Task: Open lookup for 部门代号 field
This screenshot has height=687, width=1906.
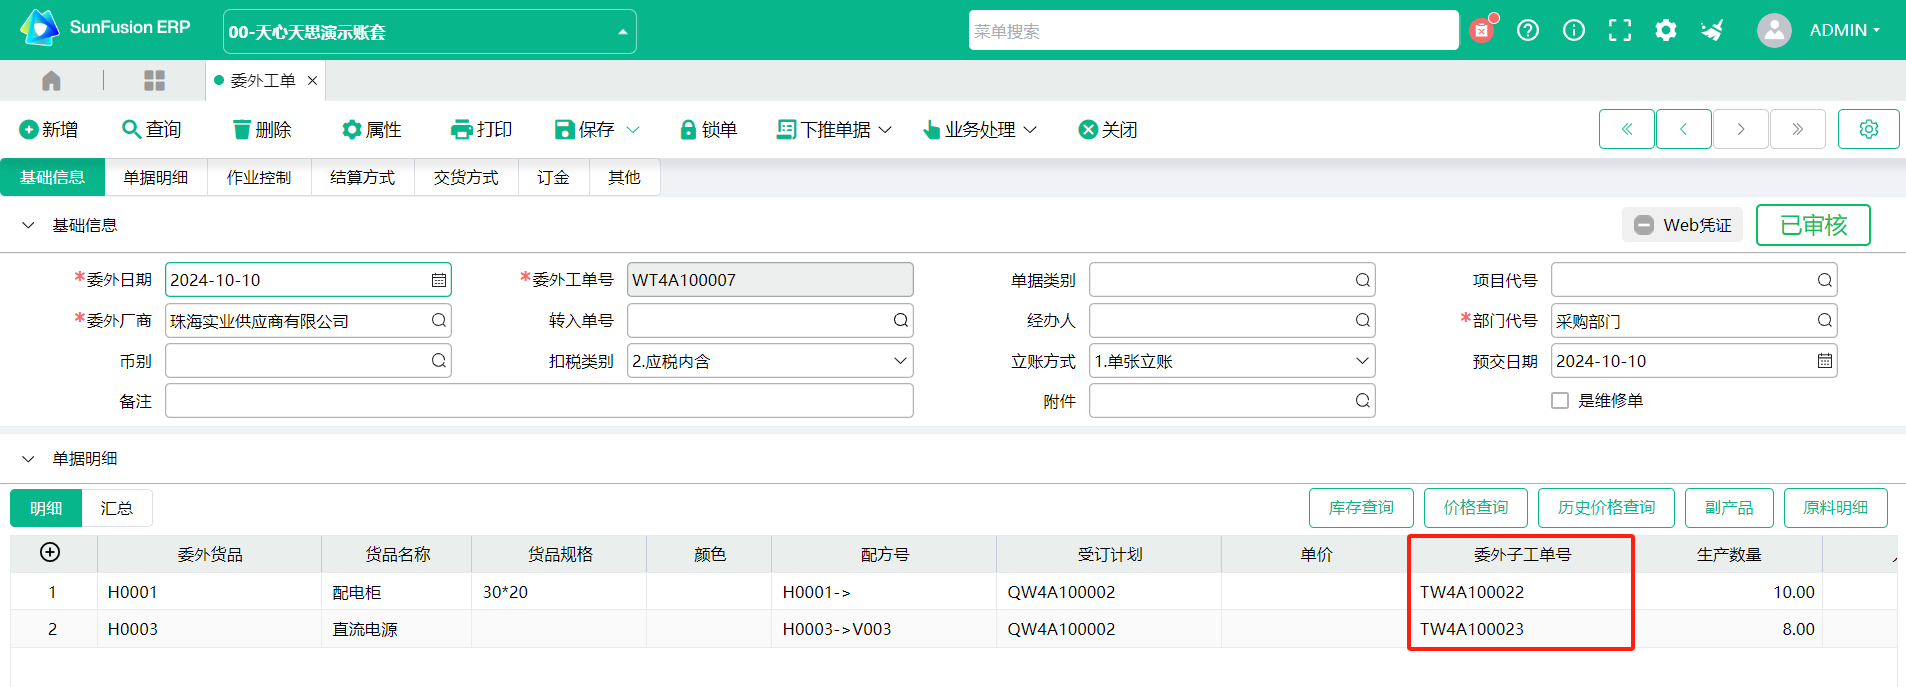Action: tap(1825, 320)
